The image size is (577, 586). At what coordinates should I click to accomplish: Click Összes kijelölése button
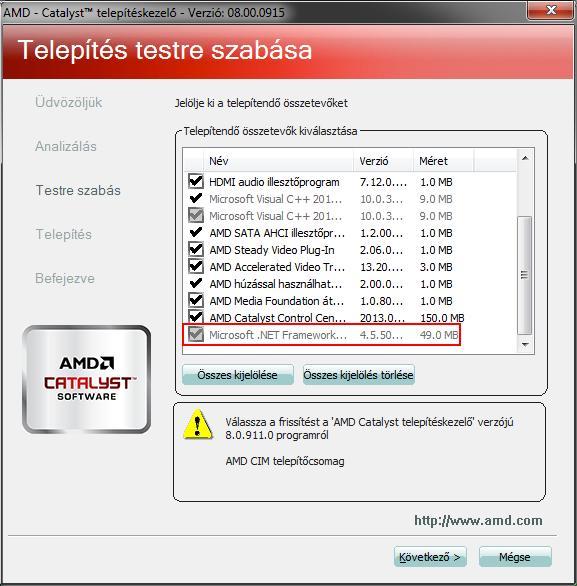pos(238,375)
